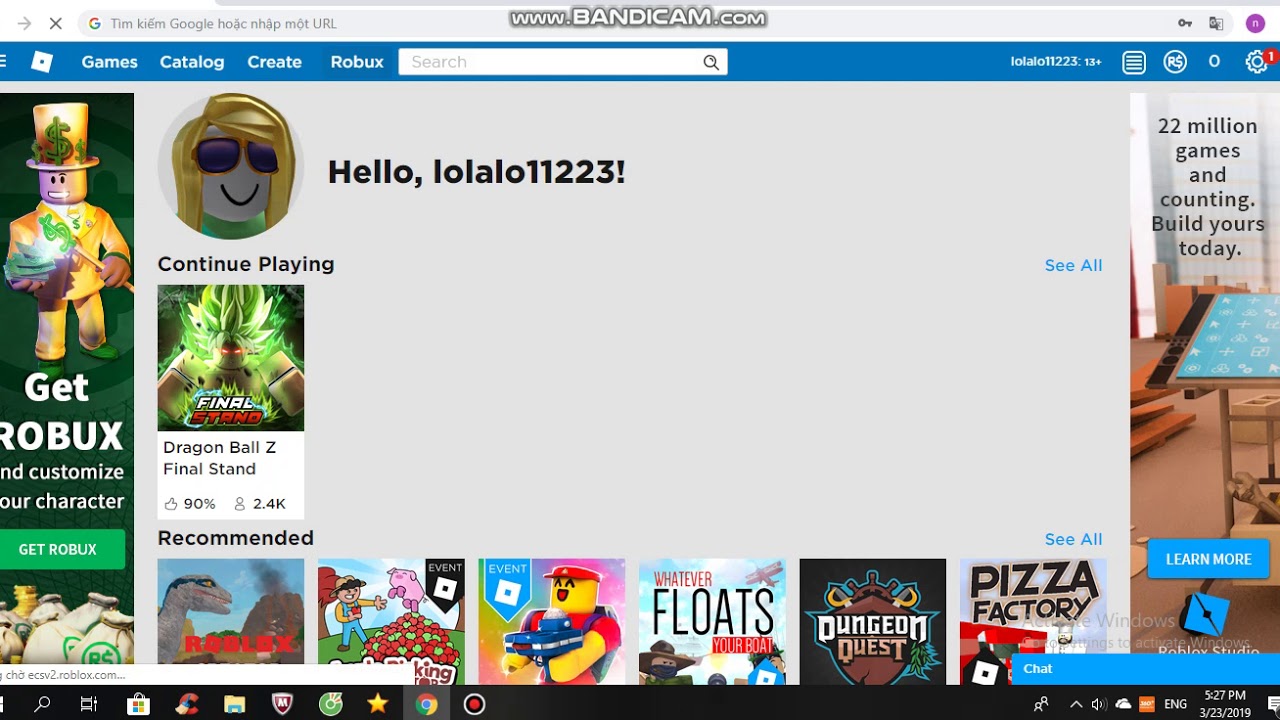Open File Explorer from taskbar

pyautogui.click(x=234, y=704)
